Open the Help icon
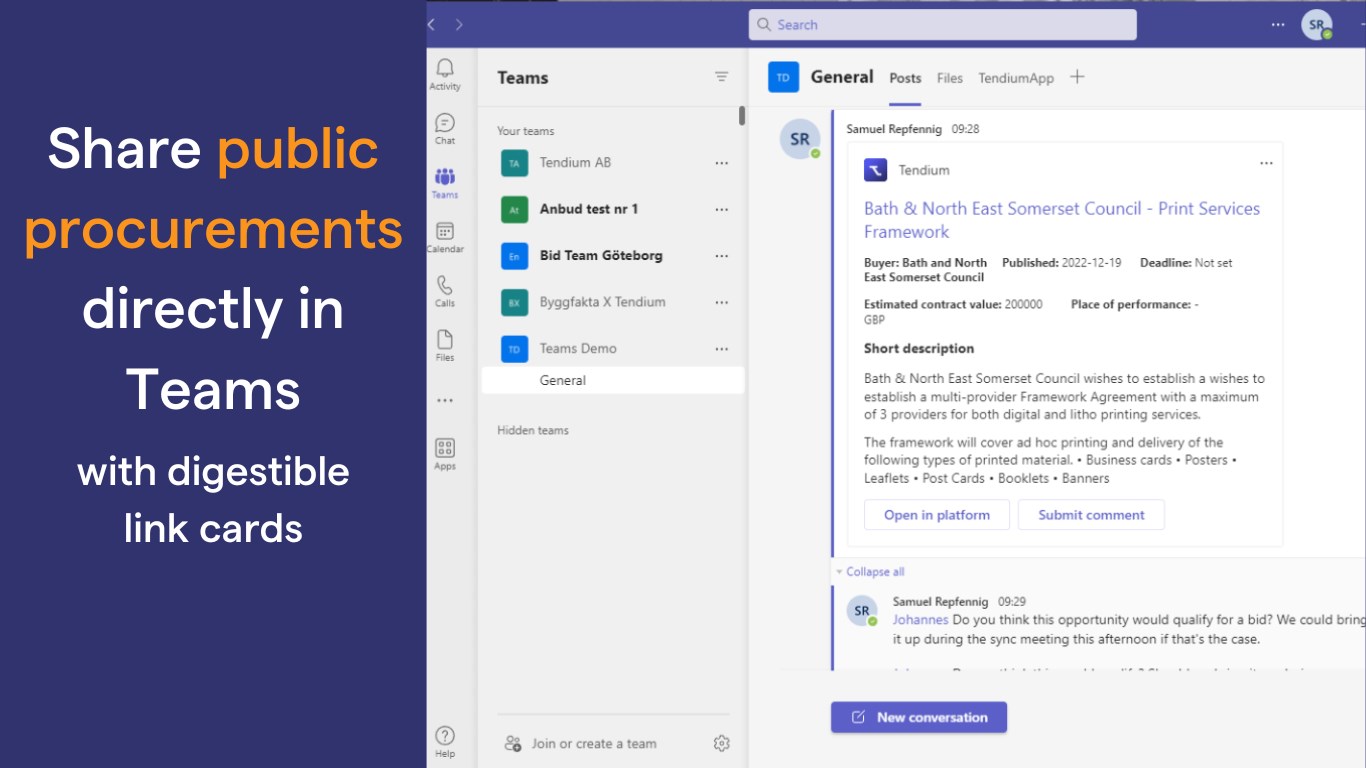 click(445, 735)
